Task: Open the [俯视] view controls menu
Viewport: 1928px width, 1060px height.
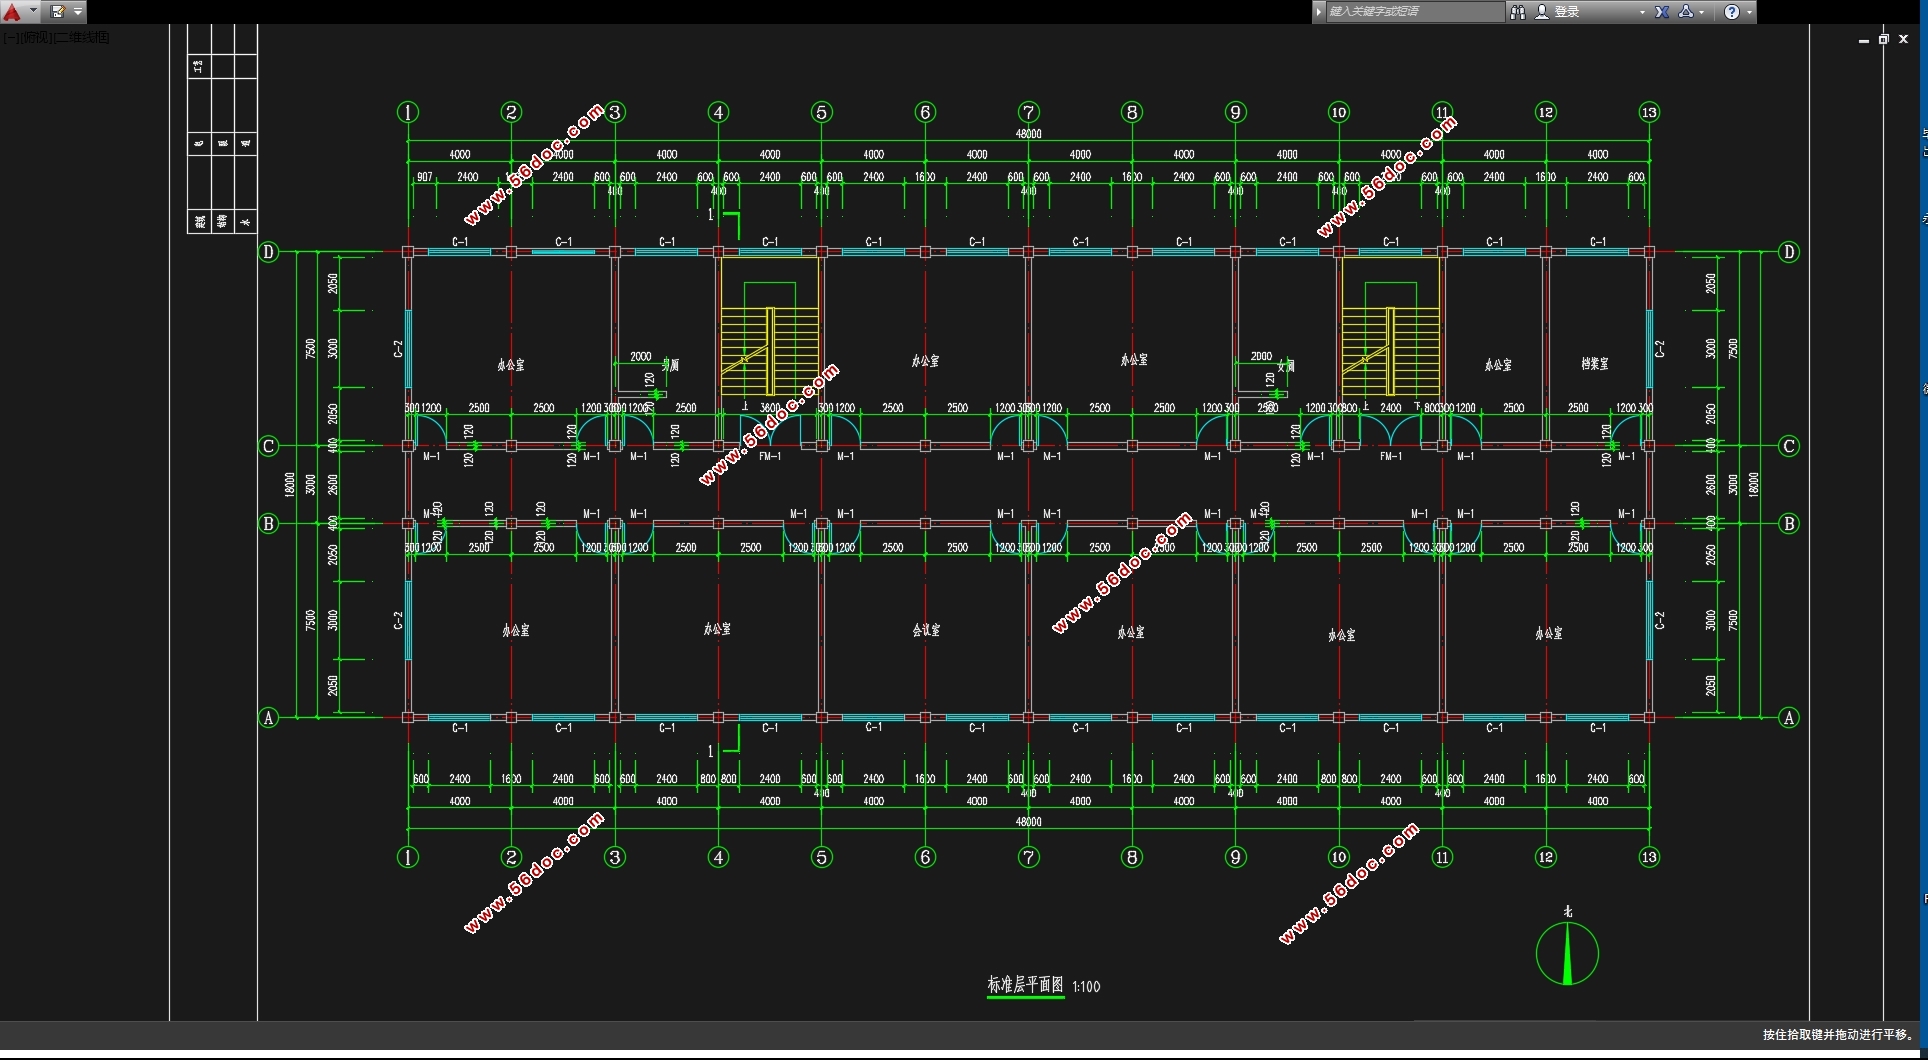Action: (x=34, y=38)
